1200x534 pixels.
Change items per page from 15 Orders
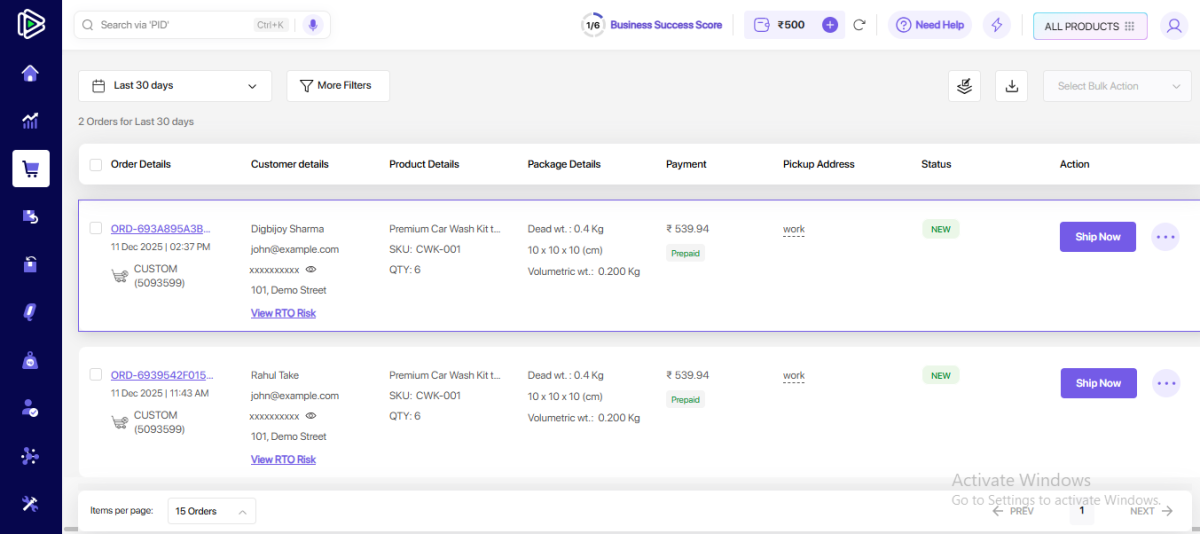[211, 511]
